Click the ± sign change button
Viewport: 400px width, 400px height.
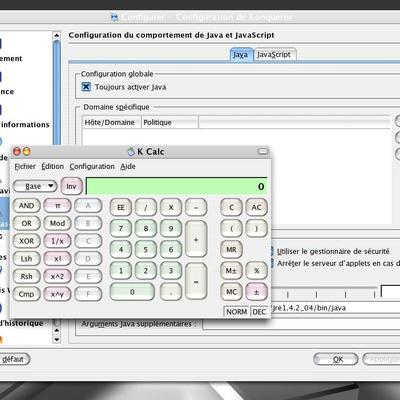pyautogui.click(x=256, y=292)
